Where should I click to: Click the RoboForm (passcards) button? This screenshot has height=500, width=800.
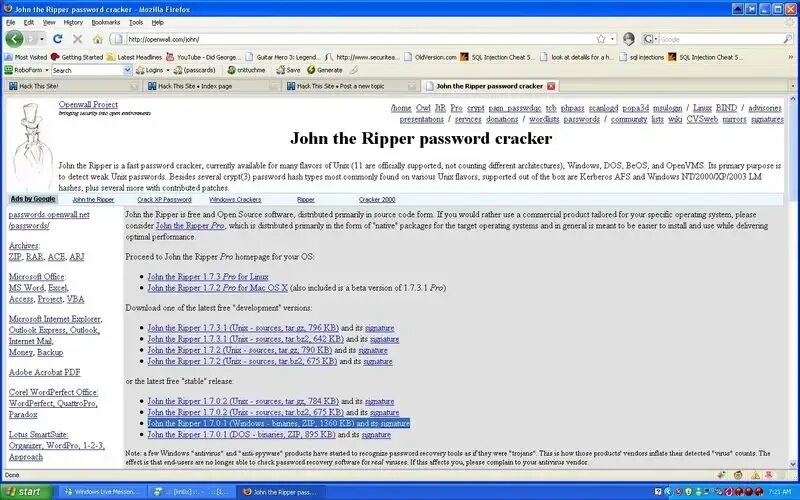(195, 70)
